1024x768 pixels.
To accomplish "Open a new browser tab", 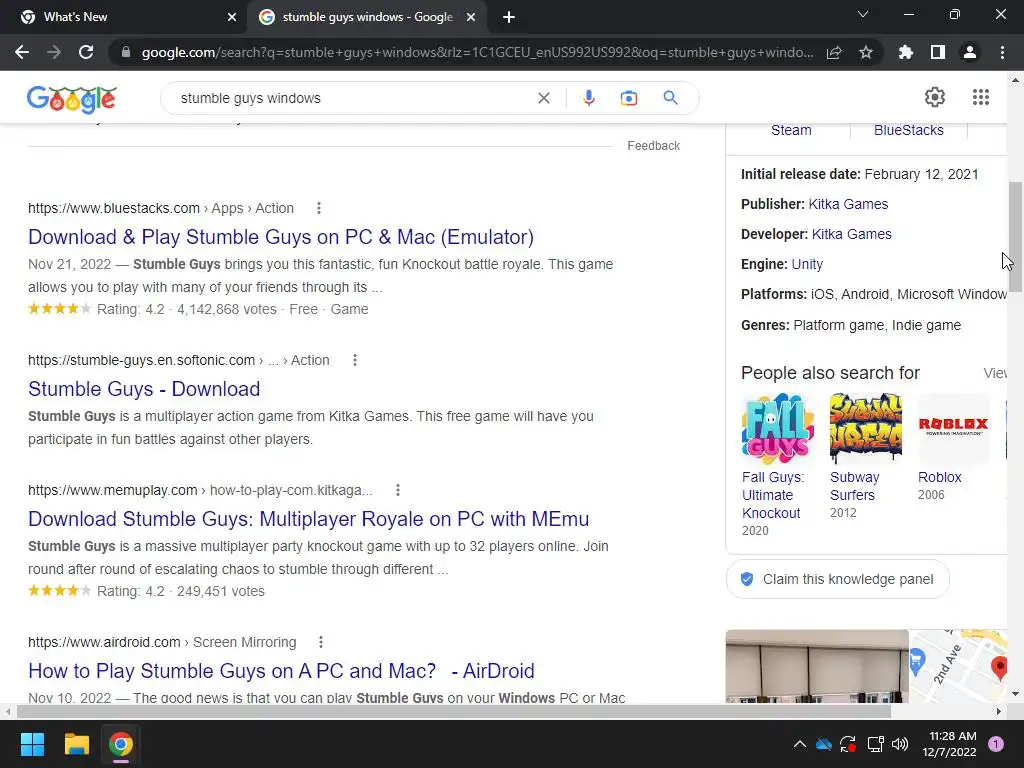I will coord(509,17).
